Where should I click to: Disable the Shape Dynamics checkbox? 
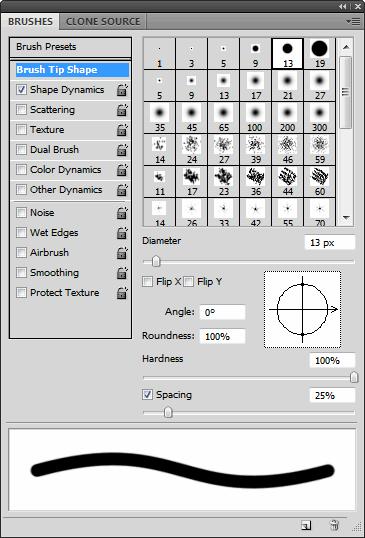pyautogui.click(x=21, y=90)
